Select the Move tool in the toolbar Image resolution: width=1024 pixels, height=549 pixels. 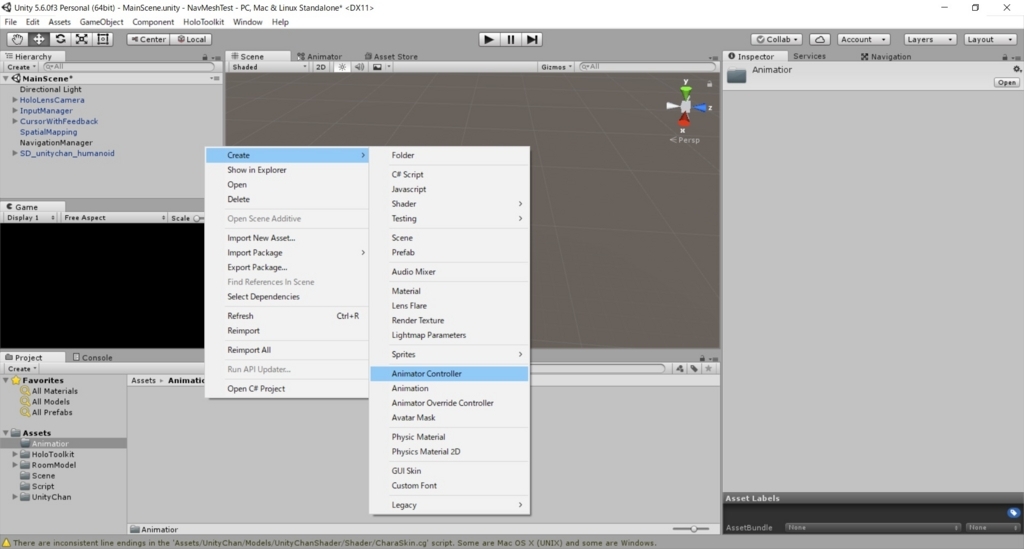(x=39, y=39)
